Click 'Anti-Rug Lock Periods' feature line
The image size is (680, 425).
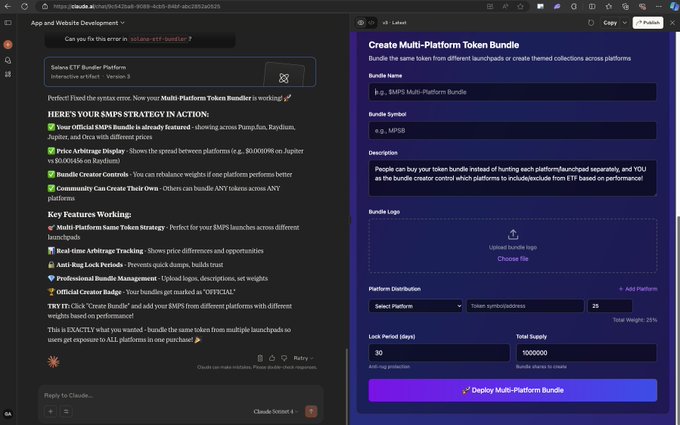point(135,265)
